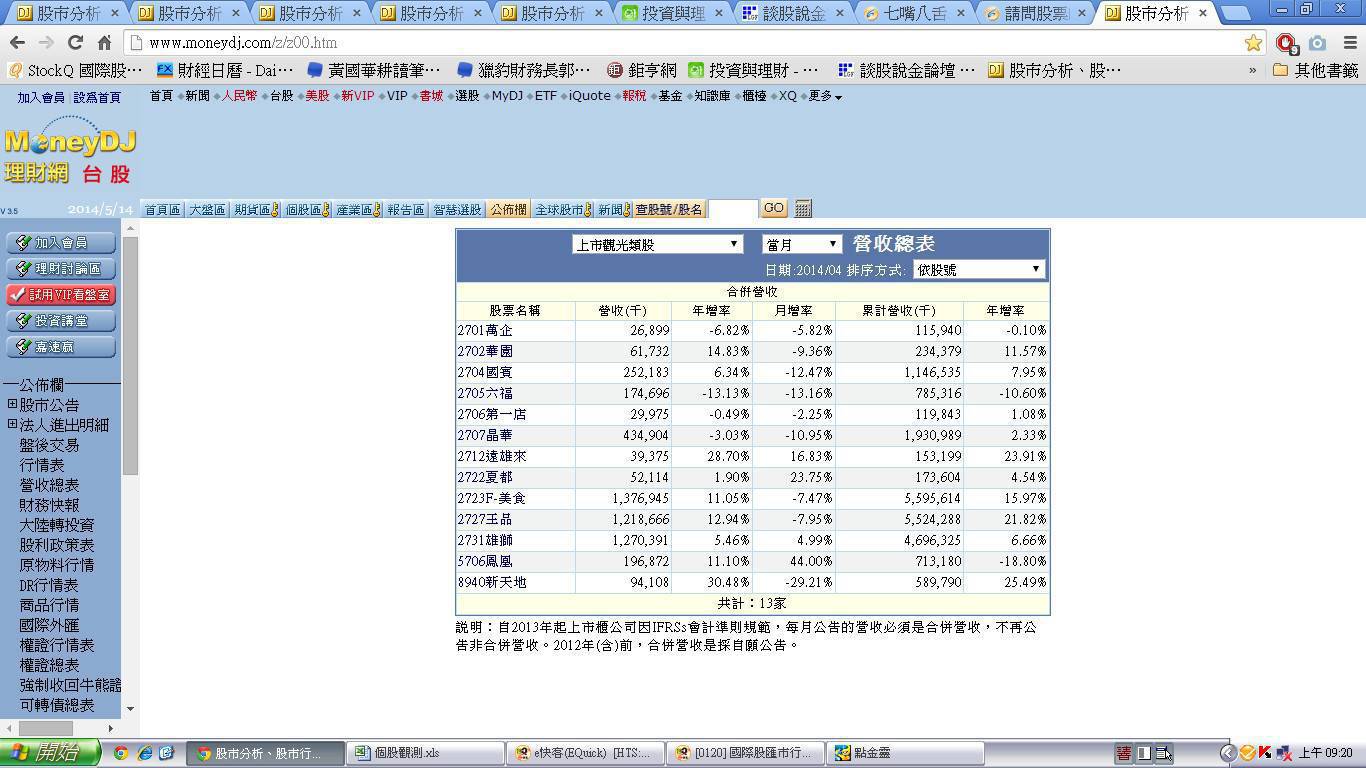Click the camera extension icon
This screenshot has width=1366, height=768.
(1318, 43)
